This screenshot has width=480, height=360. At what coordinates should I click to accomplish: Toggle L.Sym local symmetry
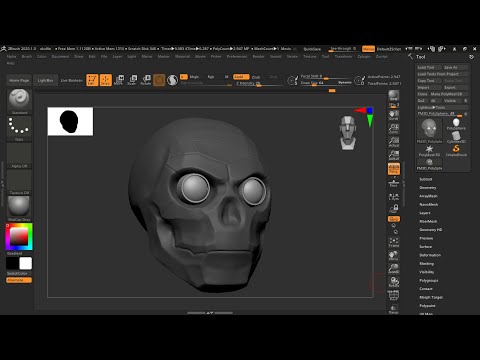pyautogui.click(x=394, y=197)
